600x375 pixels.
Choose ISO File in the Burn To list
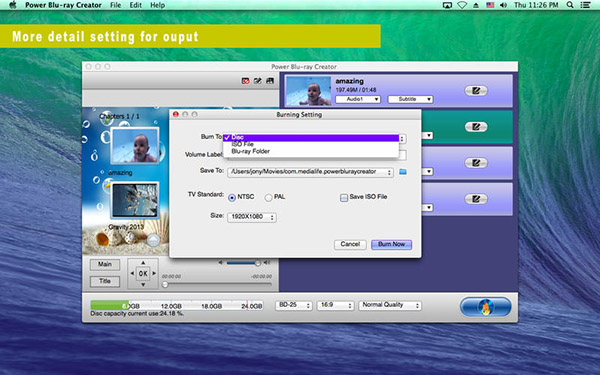click(x=311, y=144)
